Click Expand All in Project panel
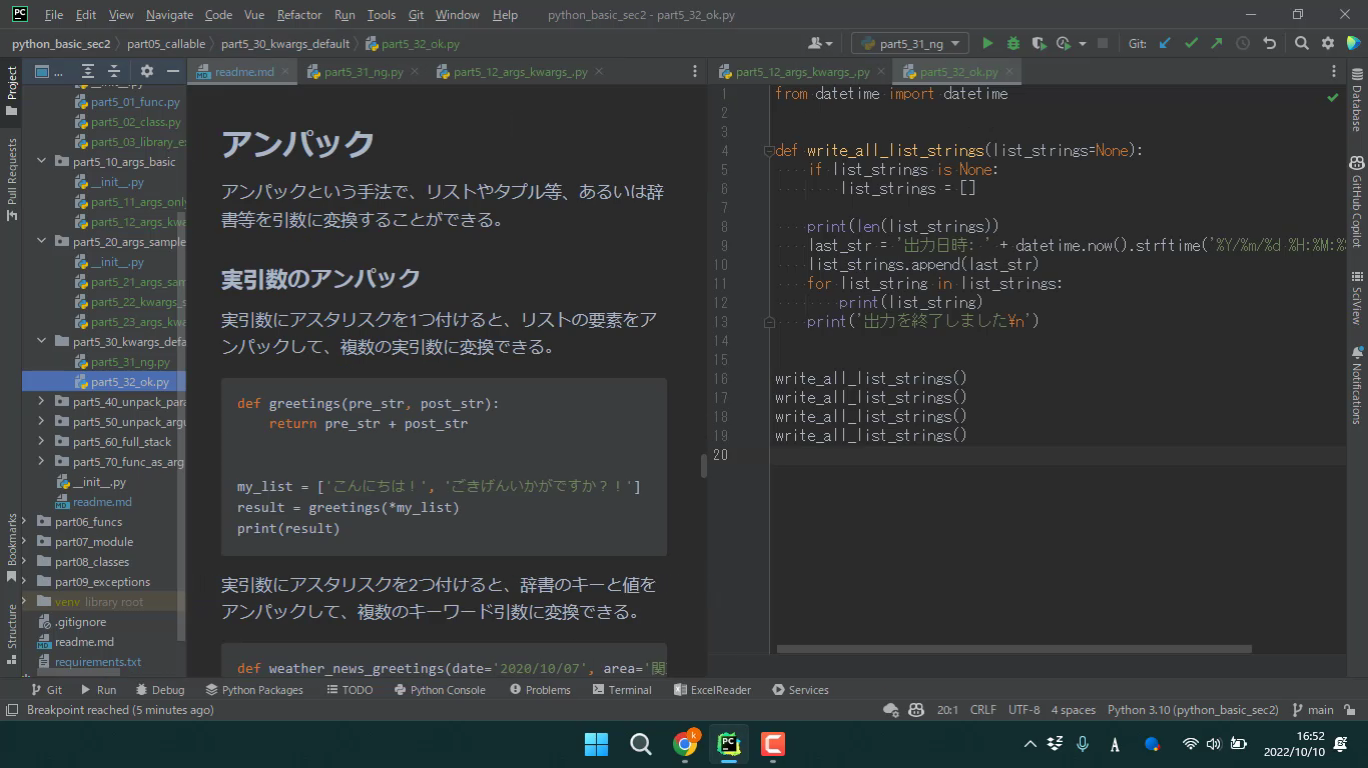The width and height of the screenshot is (1368, 768). (88, 71)
